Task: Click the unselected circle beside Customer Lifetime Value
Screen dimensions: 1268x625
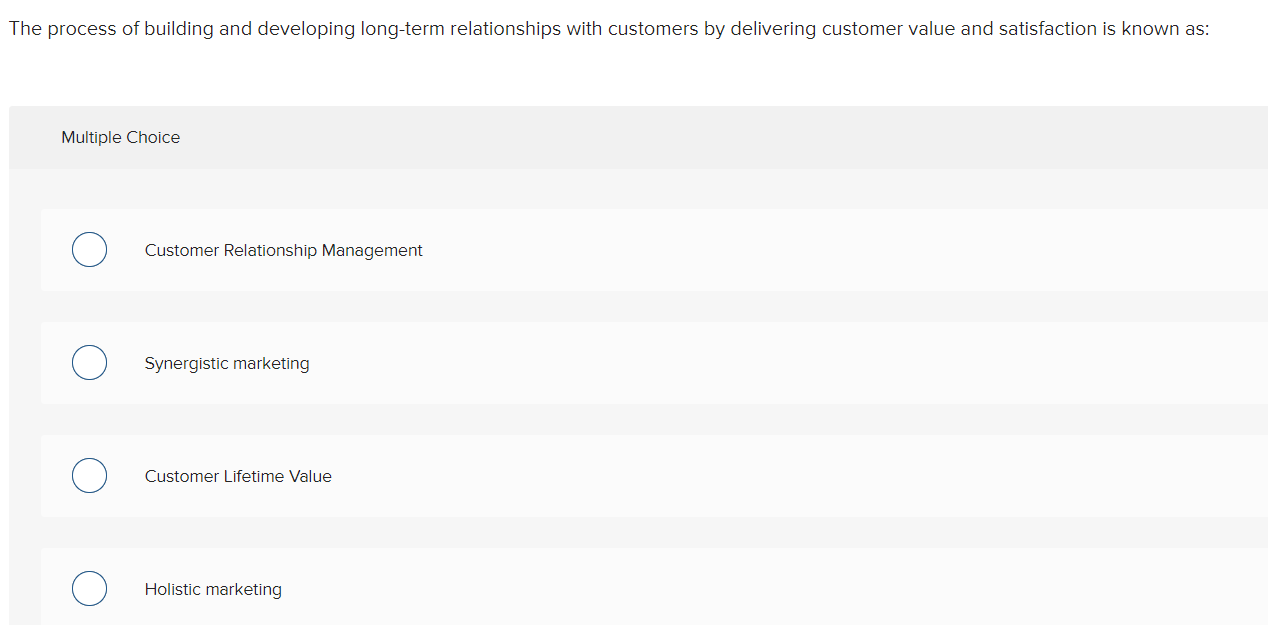Action: (x=89, y=475)
